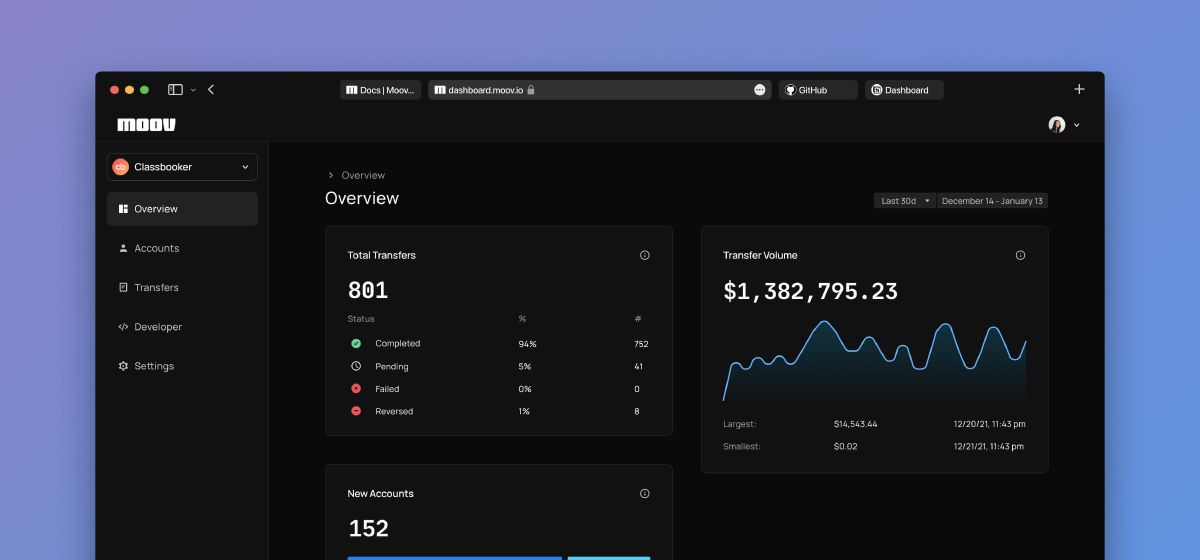Click the $14,543.44 largest transfer amount
The image size is (1200, 560).
855,424
